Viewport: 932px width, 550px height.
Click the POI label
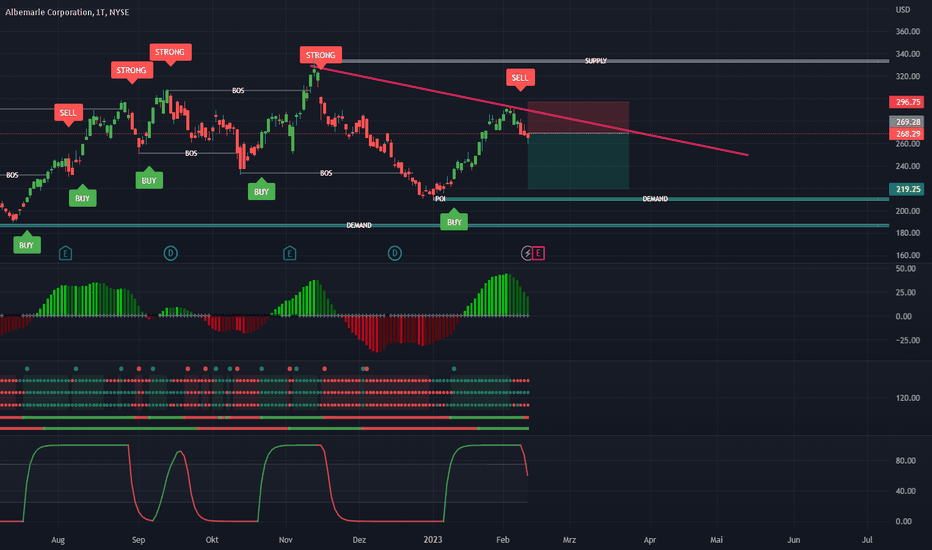click(x=440, y=199)
